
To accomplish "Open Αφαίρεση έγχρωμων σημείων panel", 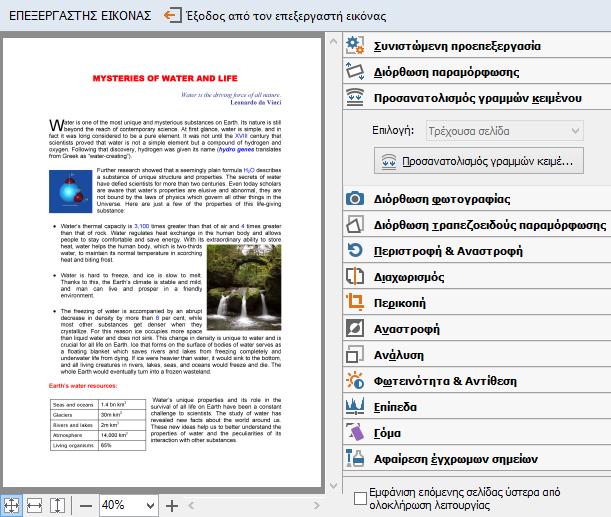I will click(x=477, y=459).
